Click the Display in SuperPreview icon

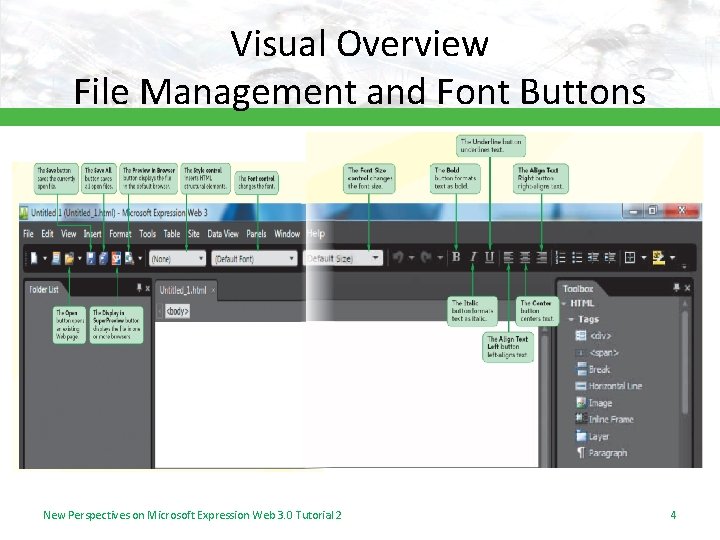point(117,259)
